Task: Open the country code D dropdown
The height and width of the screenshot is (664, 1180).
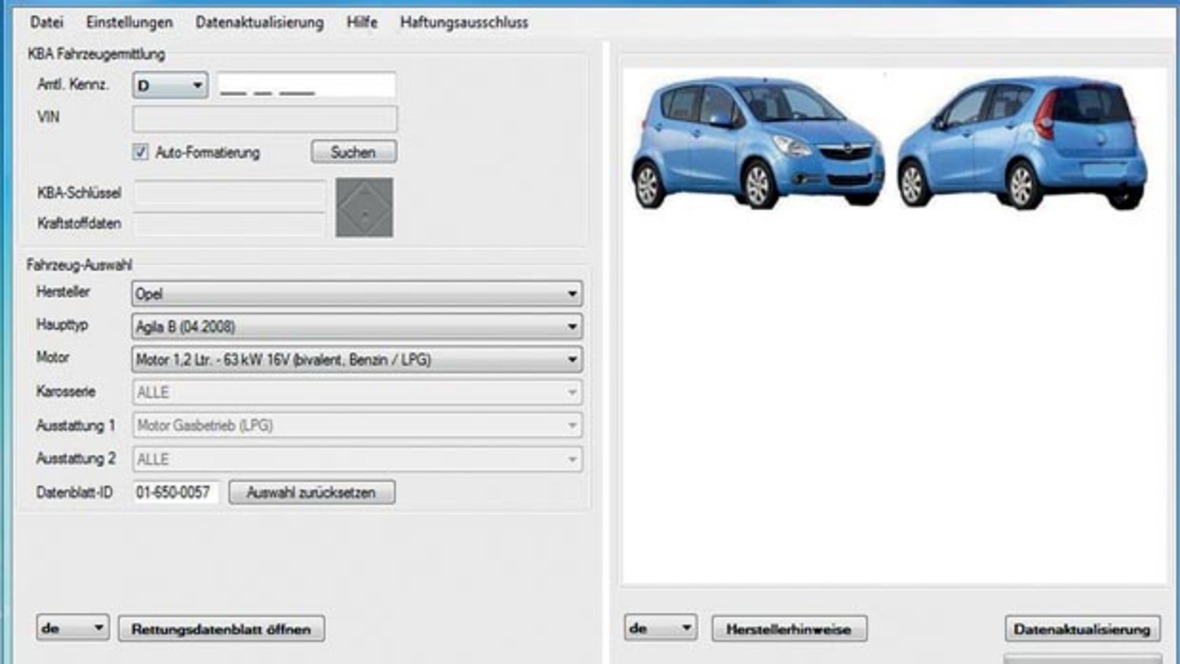Action: point(170,85)
